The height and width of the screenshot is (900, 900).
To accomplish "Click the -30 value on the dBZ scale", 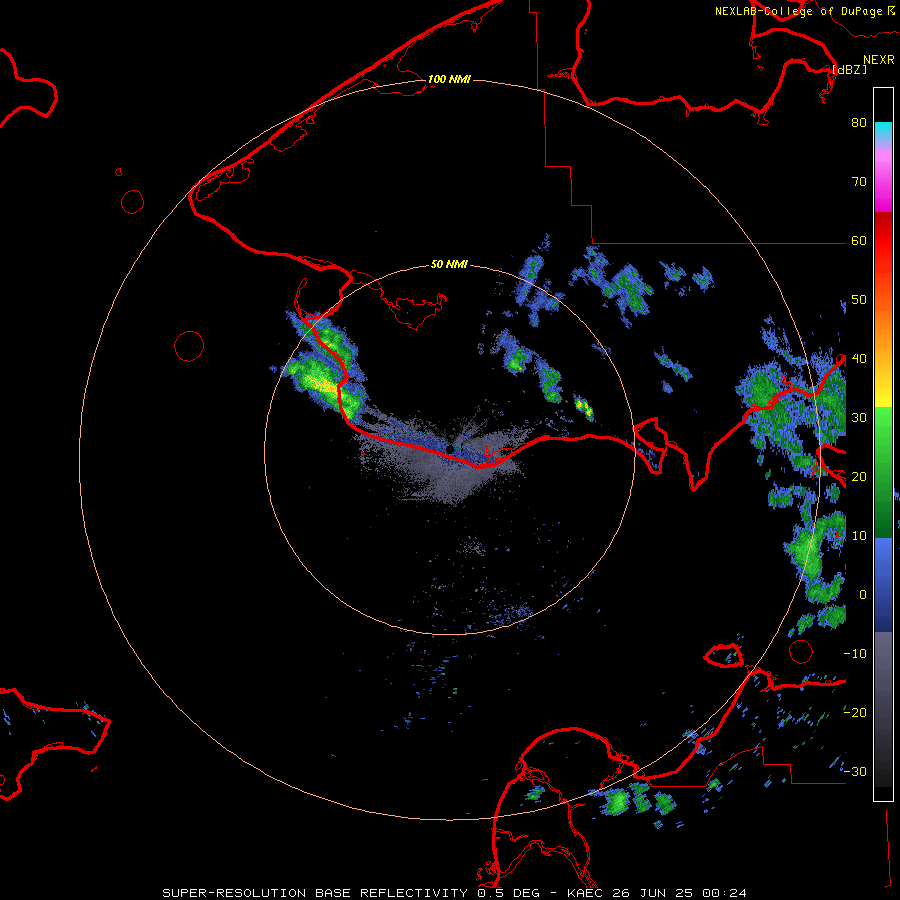I will pos(855,771).
